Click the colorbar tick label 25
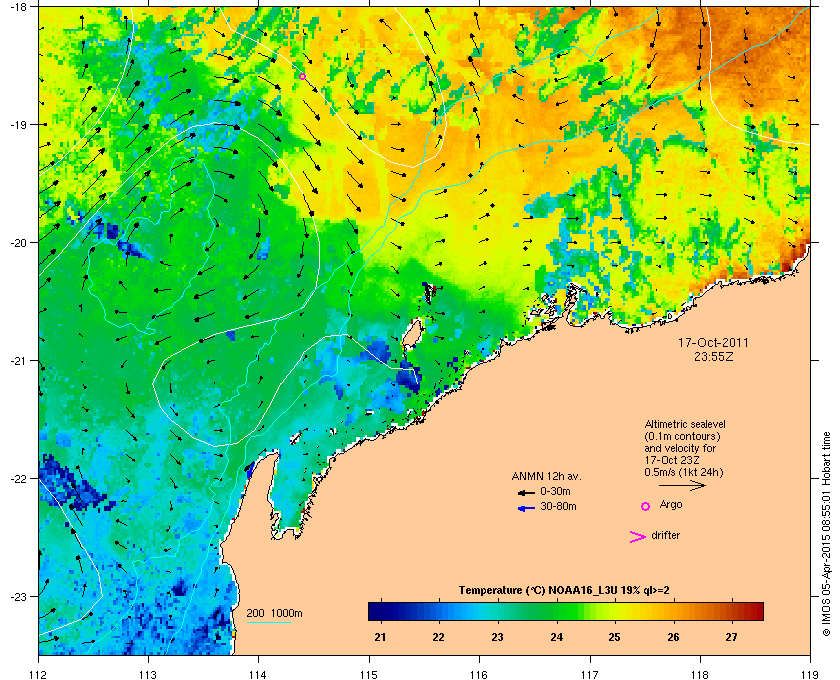Screen dimensions: 840x680 (614, 638)
